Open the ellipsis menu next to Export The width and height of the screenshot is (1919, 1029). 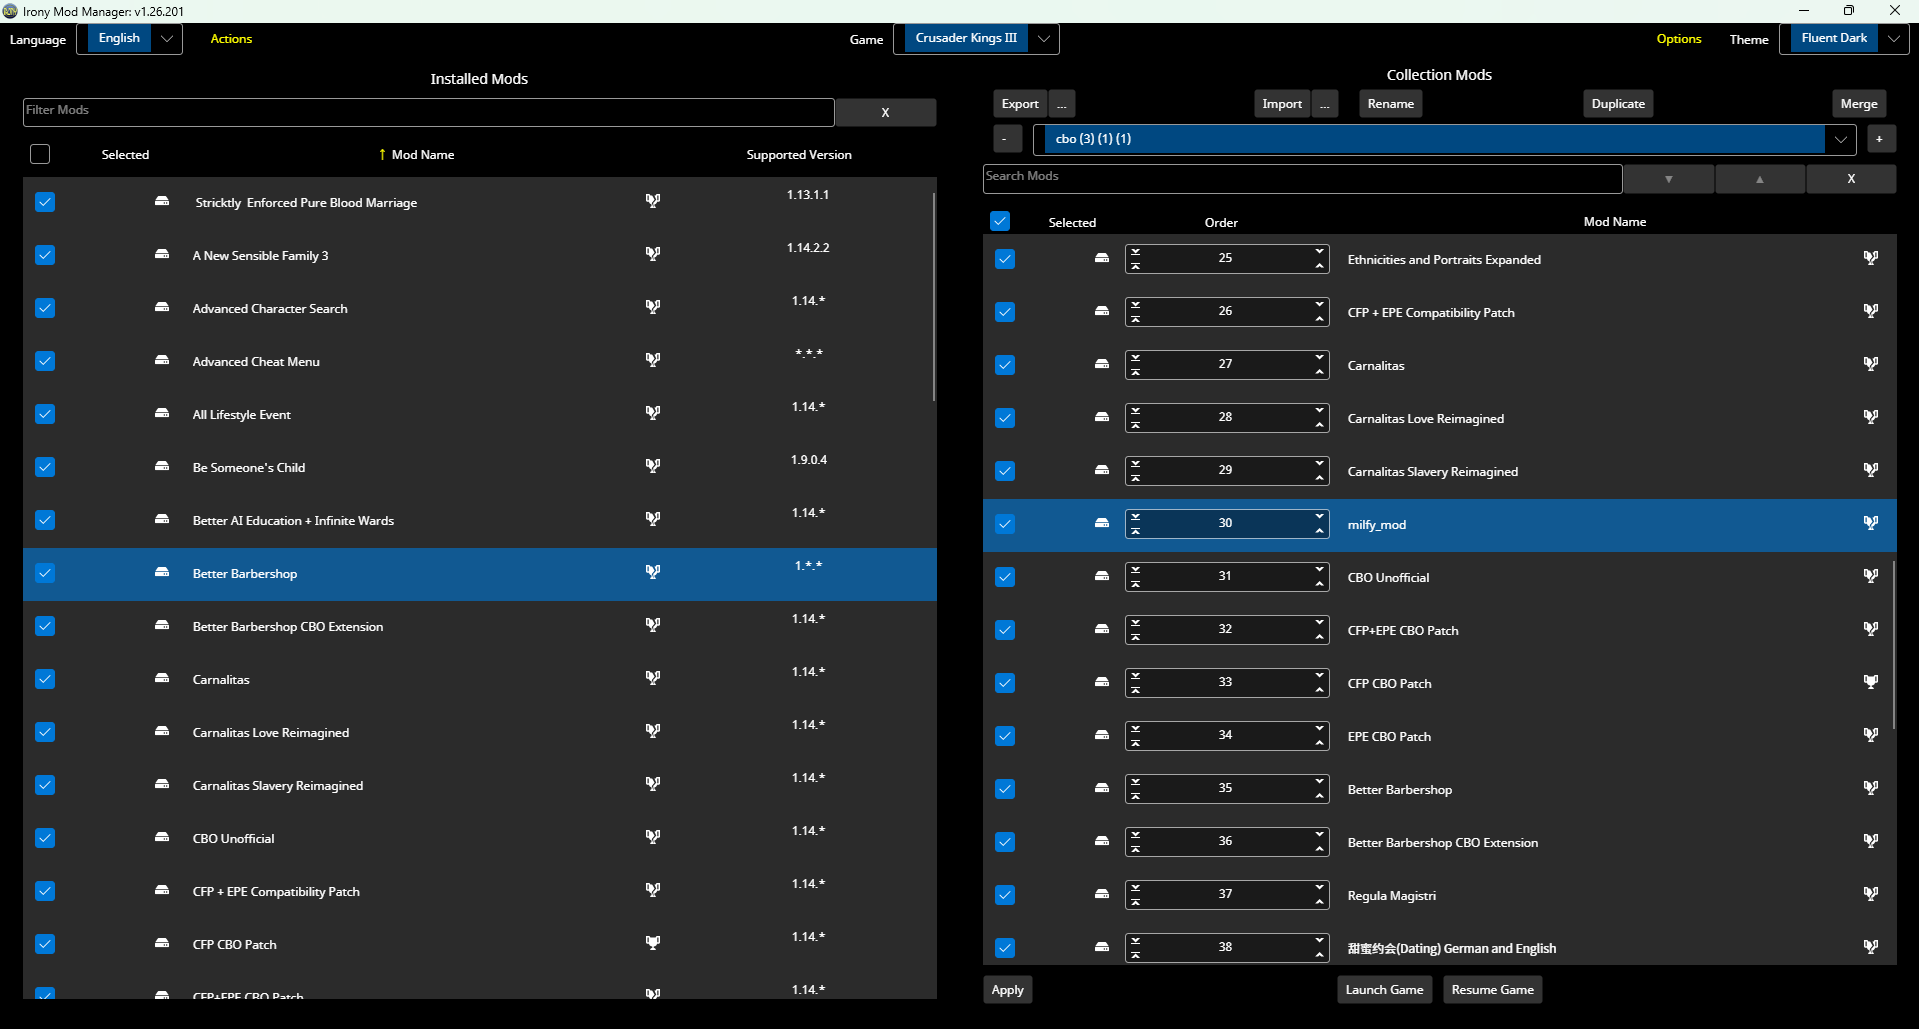(x=1062, y=104)
